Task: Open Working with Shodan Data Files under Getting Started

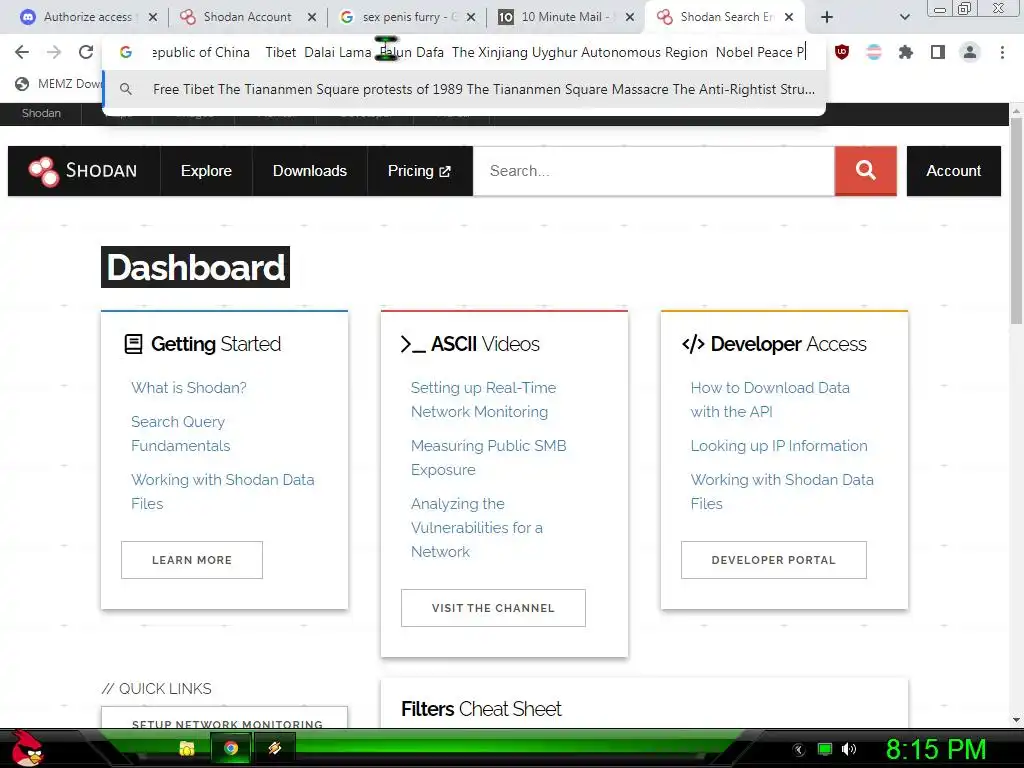Action: pyautogui.click(x=223, y=491)
